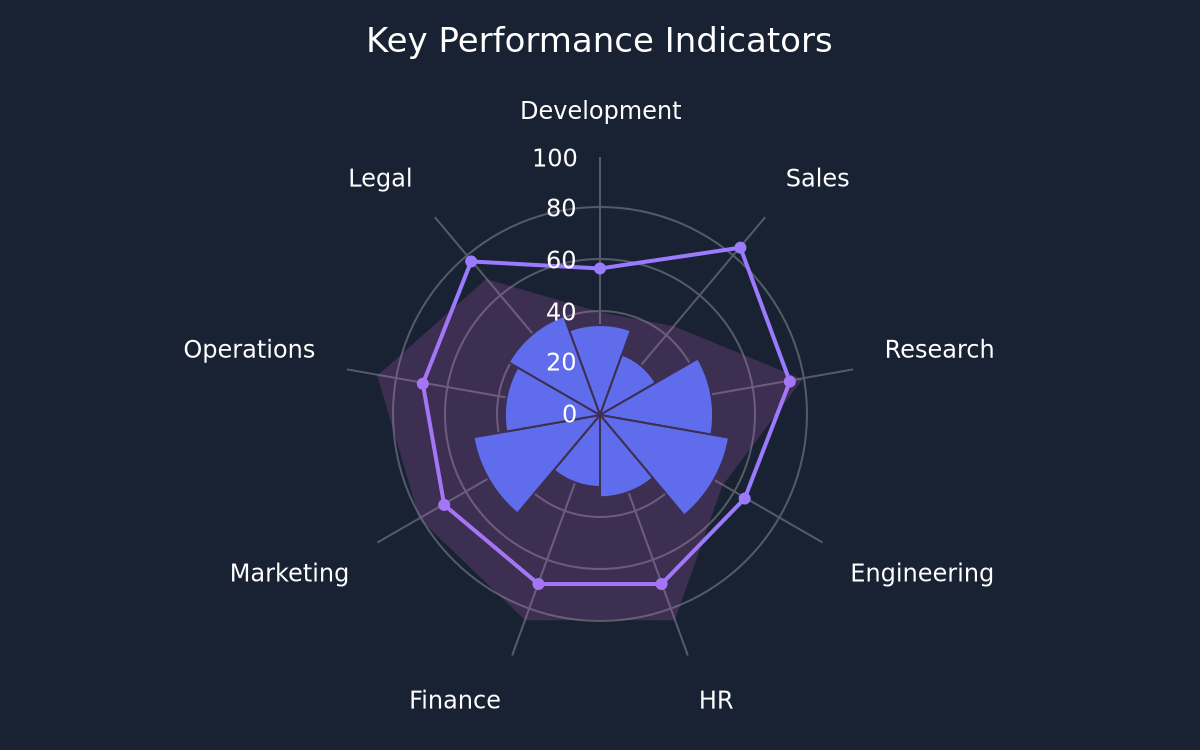Click the Research data point marker

point(790,381)
